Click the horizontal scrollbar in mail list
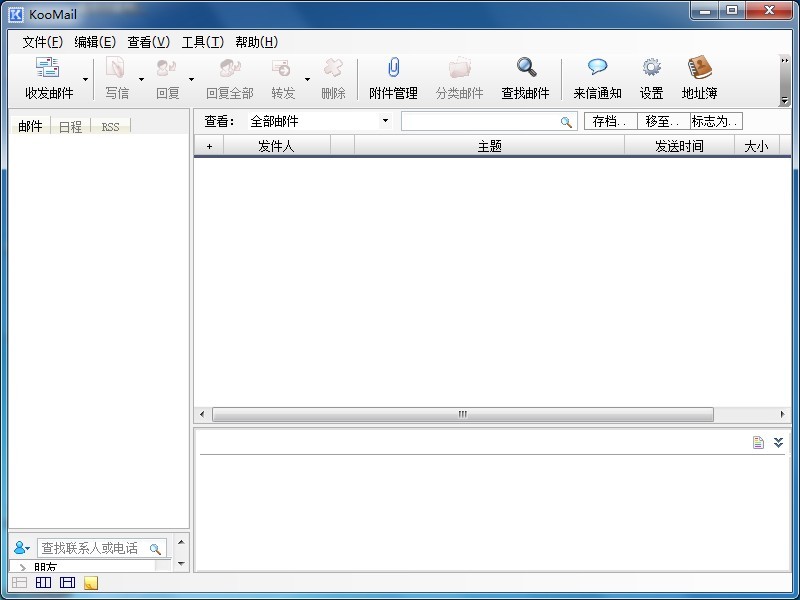 [462, 414]
